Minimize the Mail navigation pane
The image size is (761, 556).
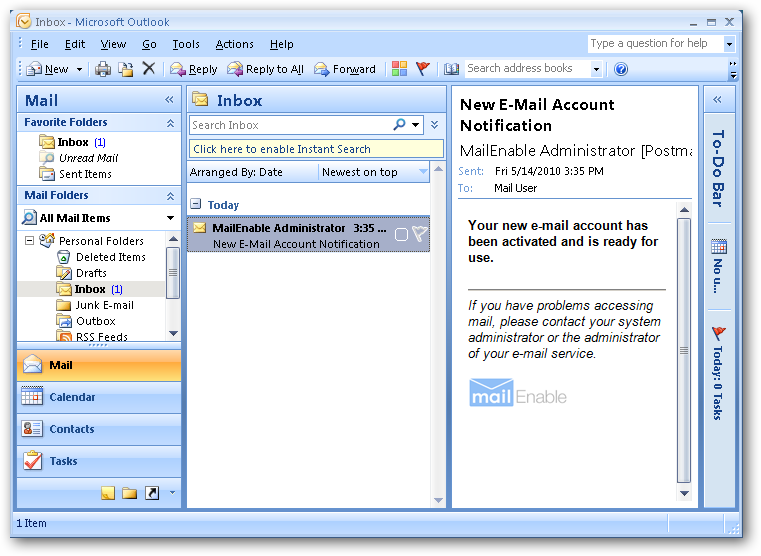pos(169,100)
